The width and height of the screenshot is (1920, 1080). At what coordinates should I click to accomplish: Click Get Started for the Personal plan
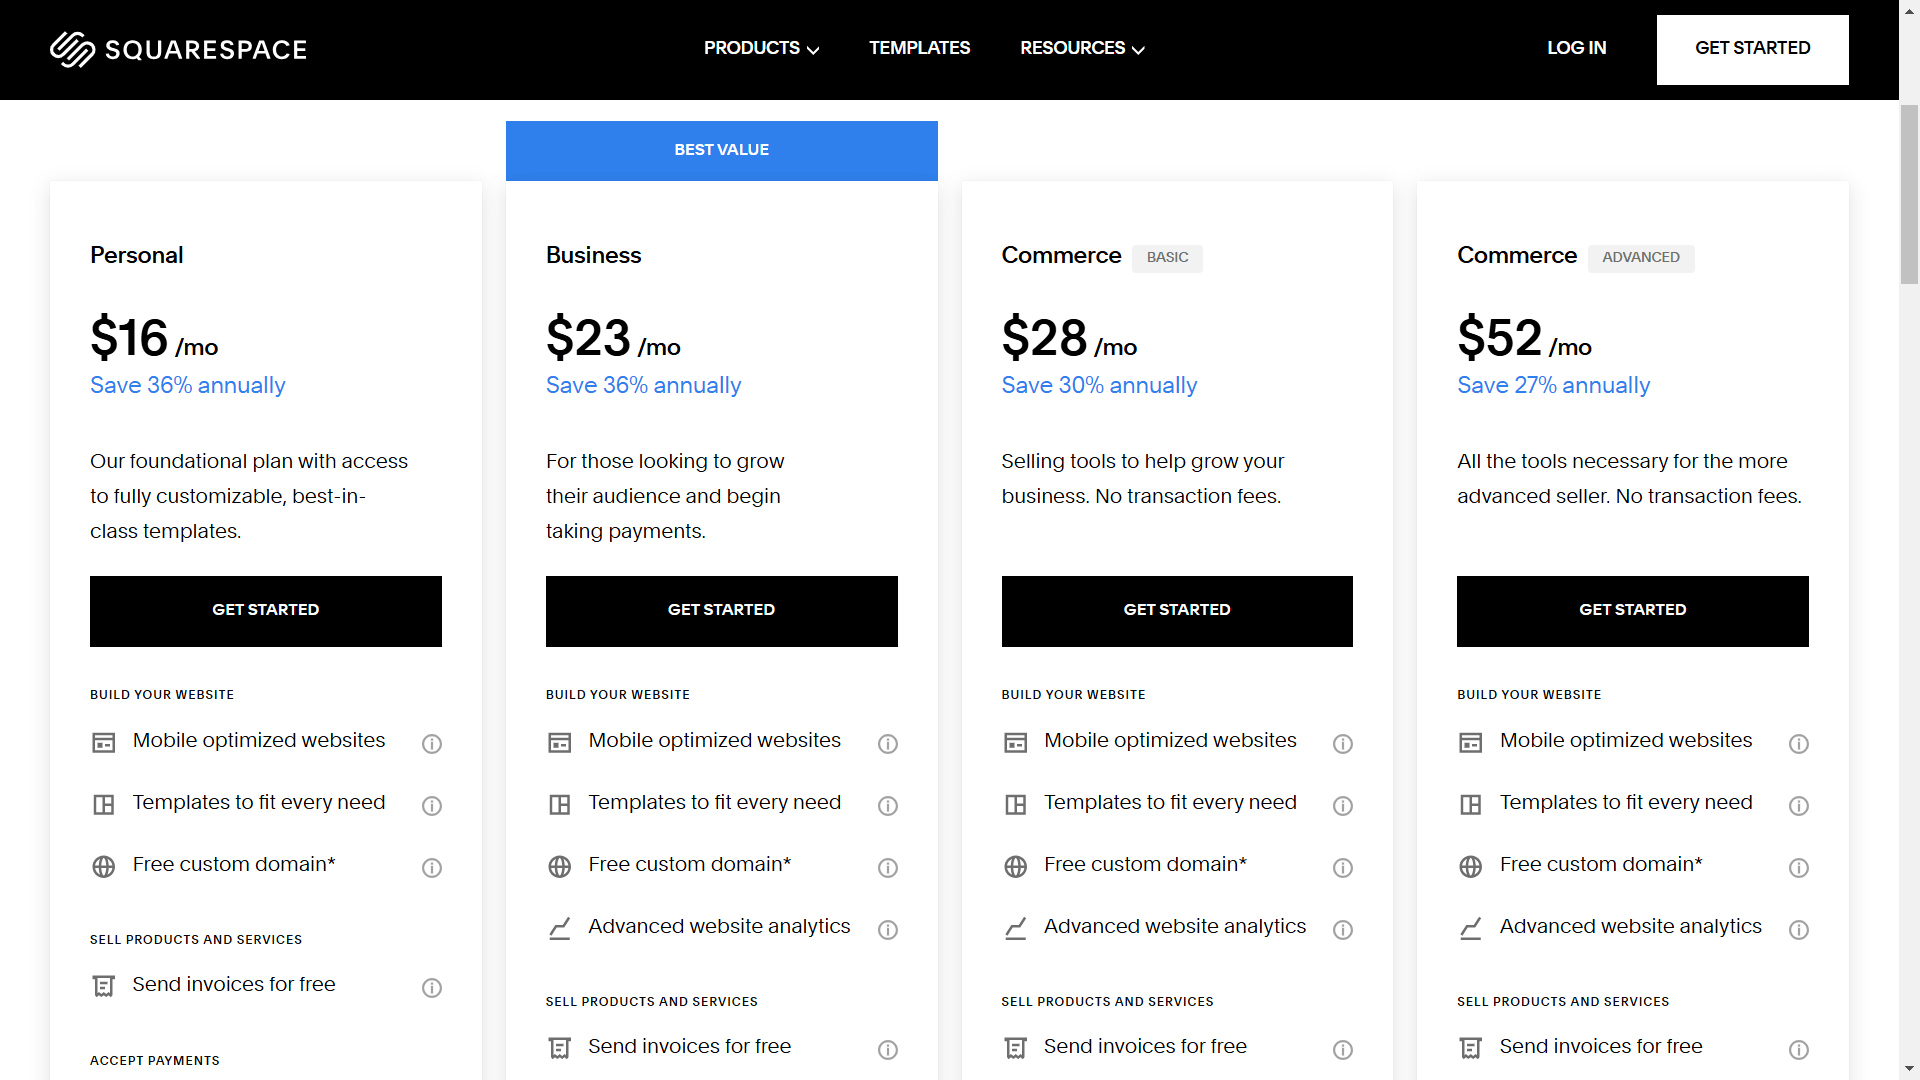(x=266, y=610)
